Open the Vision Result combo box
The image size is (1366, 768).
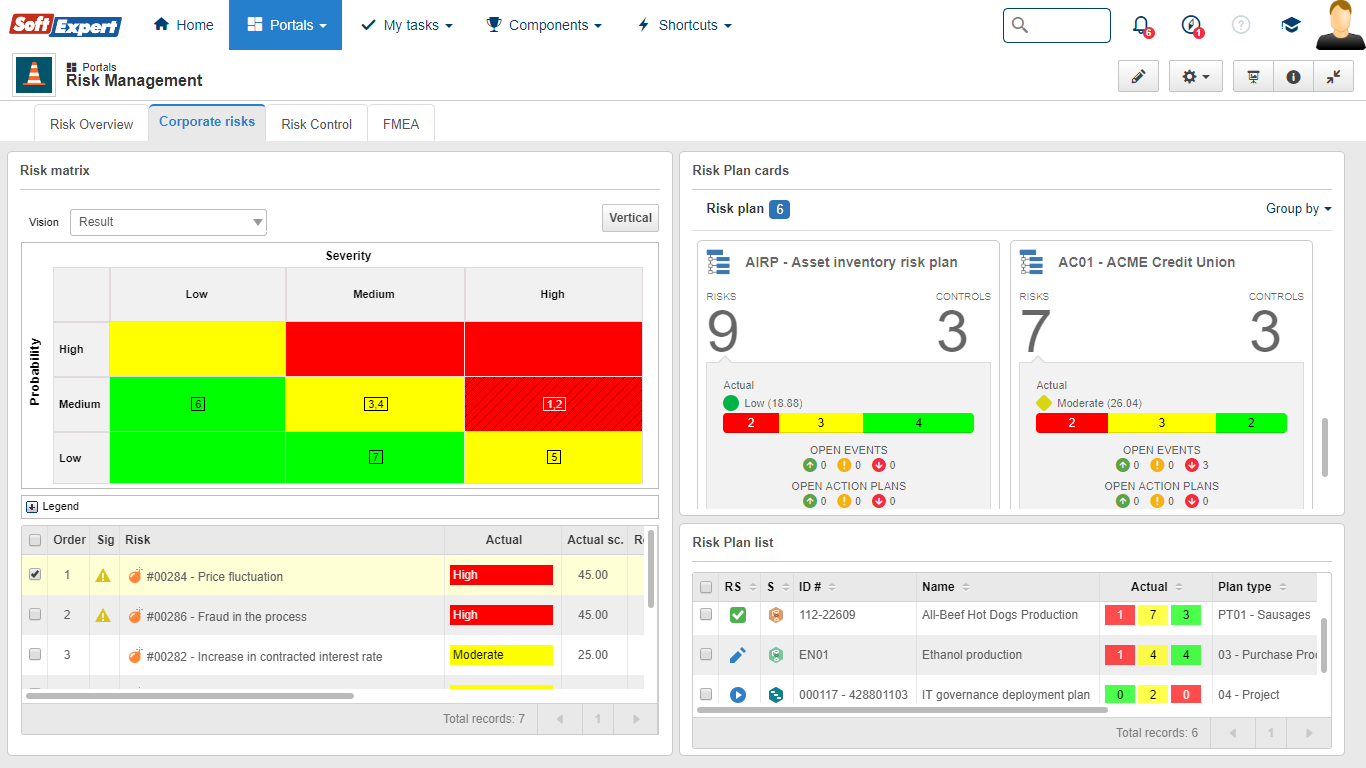tap(168, 222)
